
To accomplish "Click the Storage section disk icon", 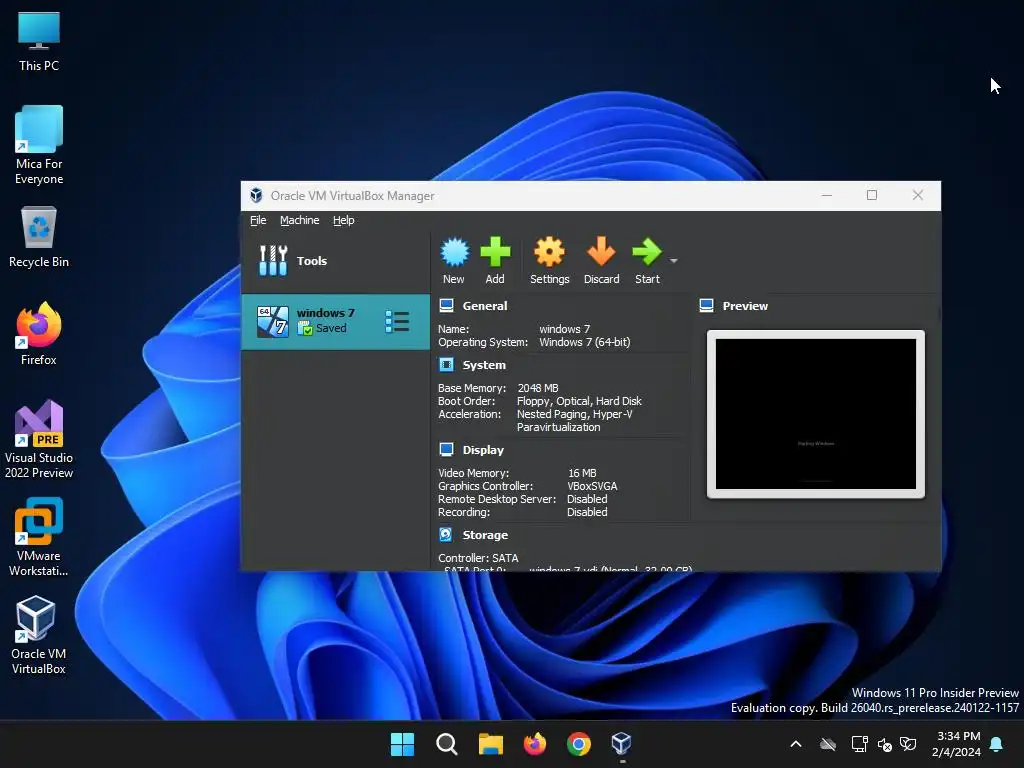I will [x=446, y=534].
